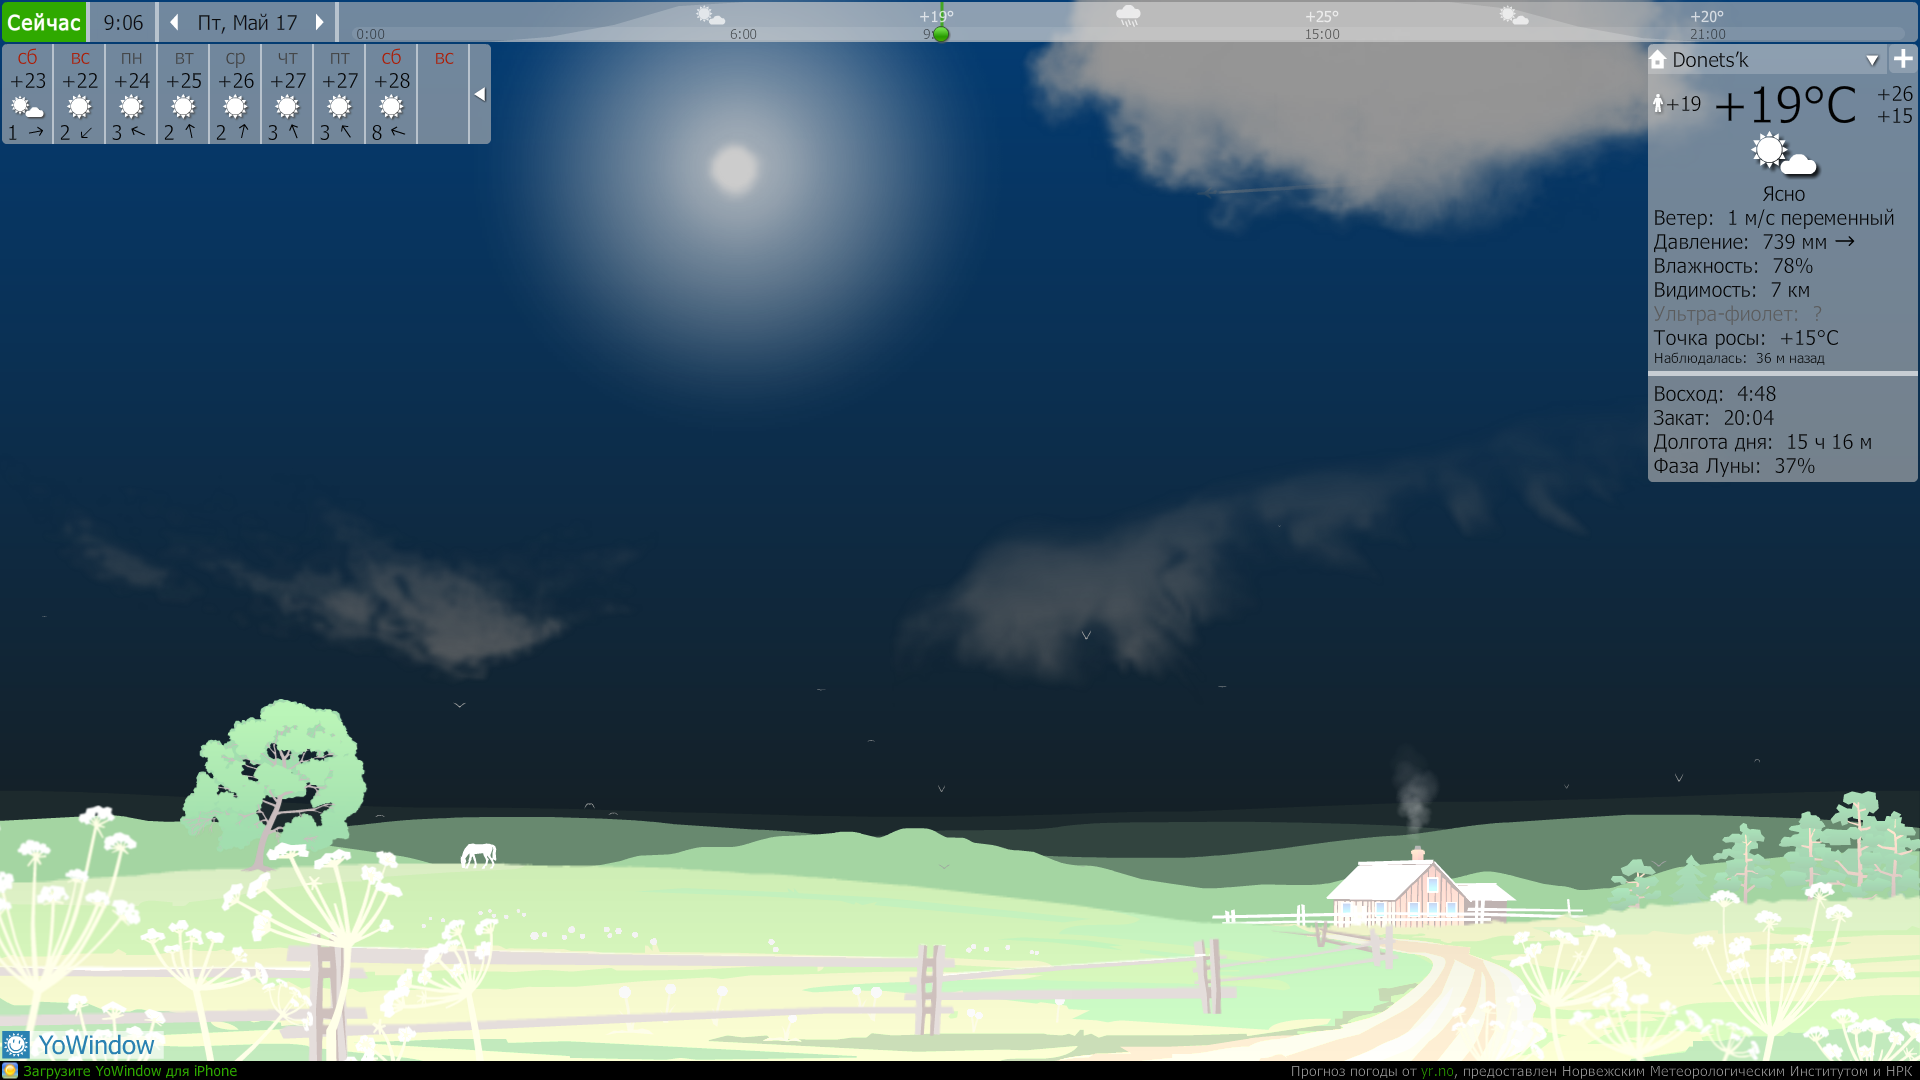Open the YoWindow logo link

pyautogui.click(x=80, y=1045)
